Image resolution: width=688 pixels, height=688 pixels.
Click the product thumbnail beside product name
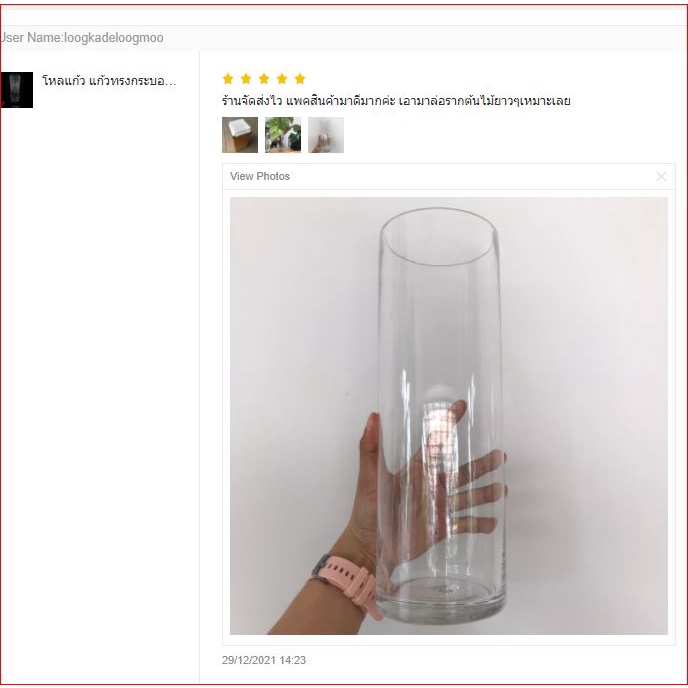pos(16,90)
